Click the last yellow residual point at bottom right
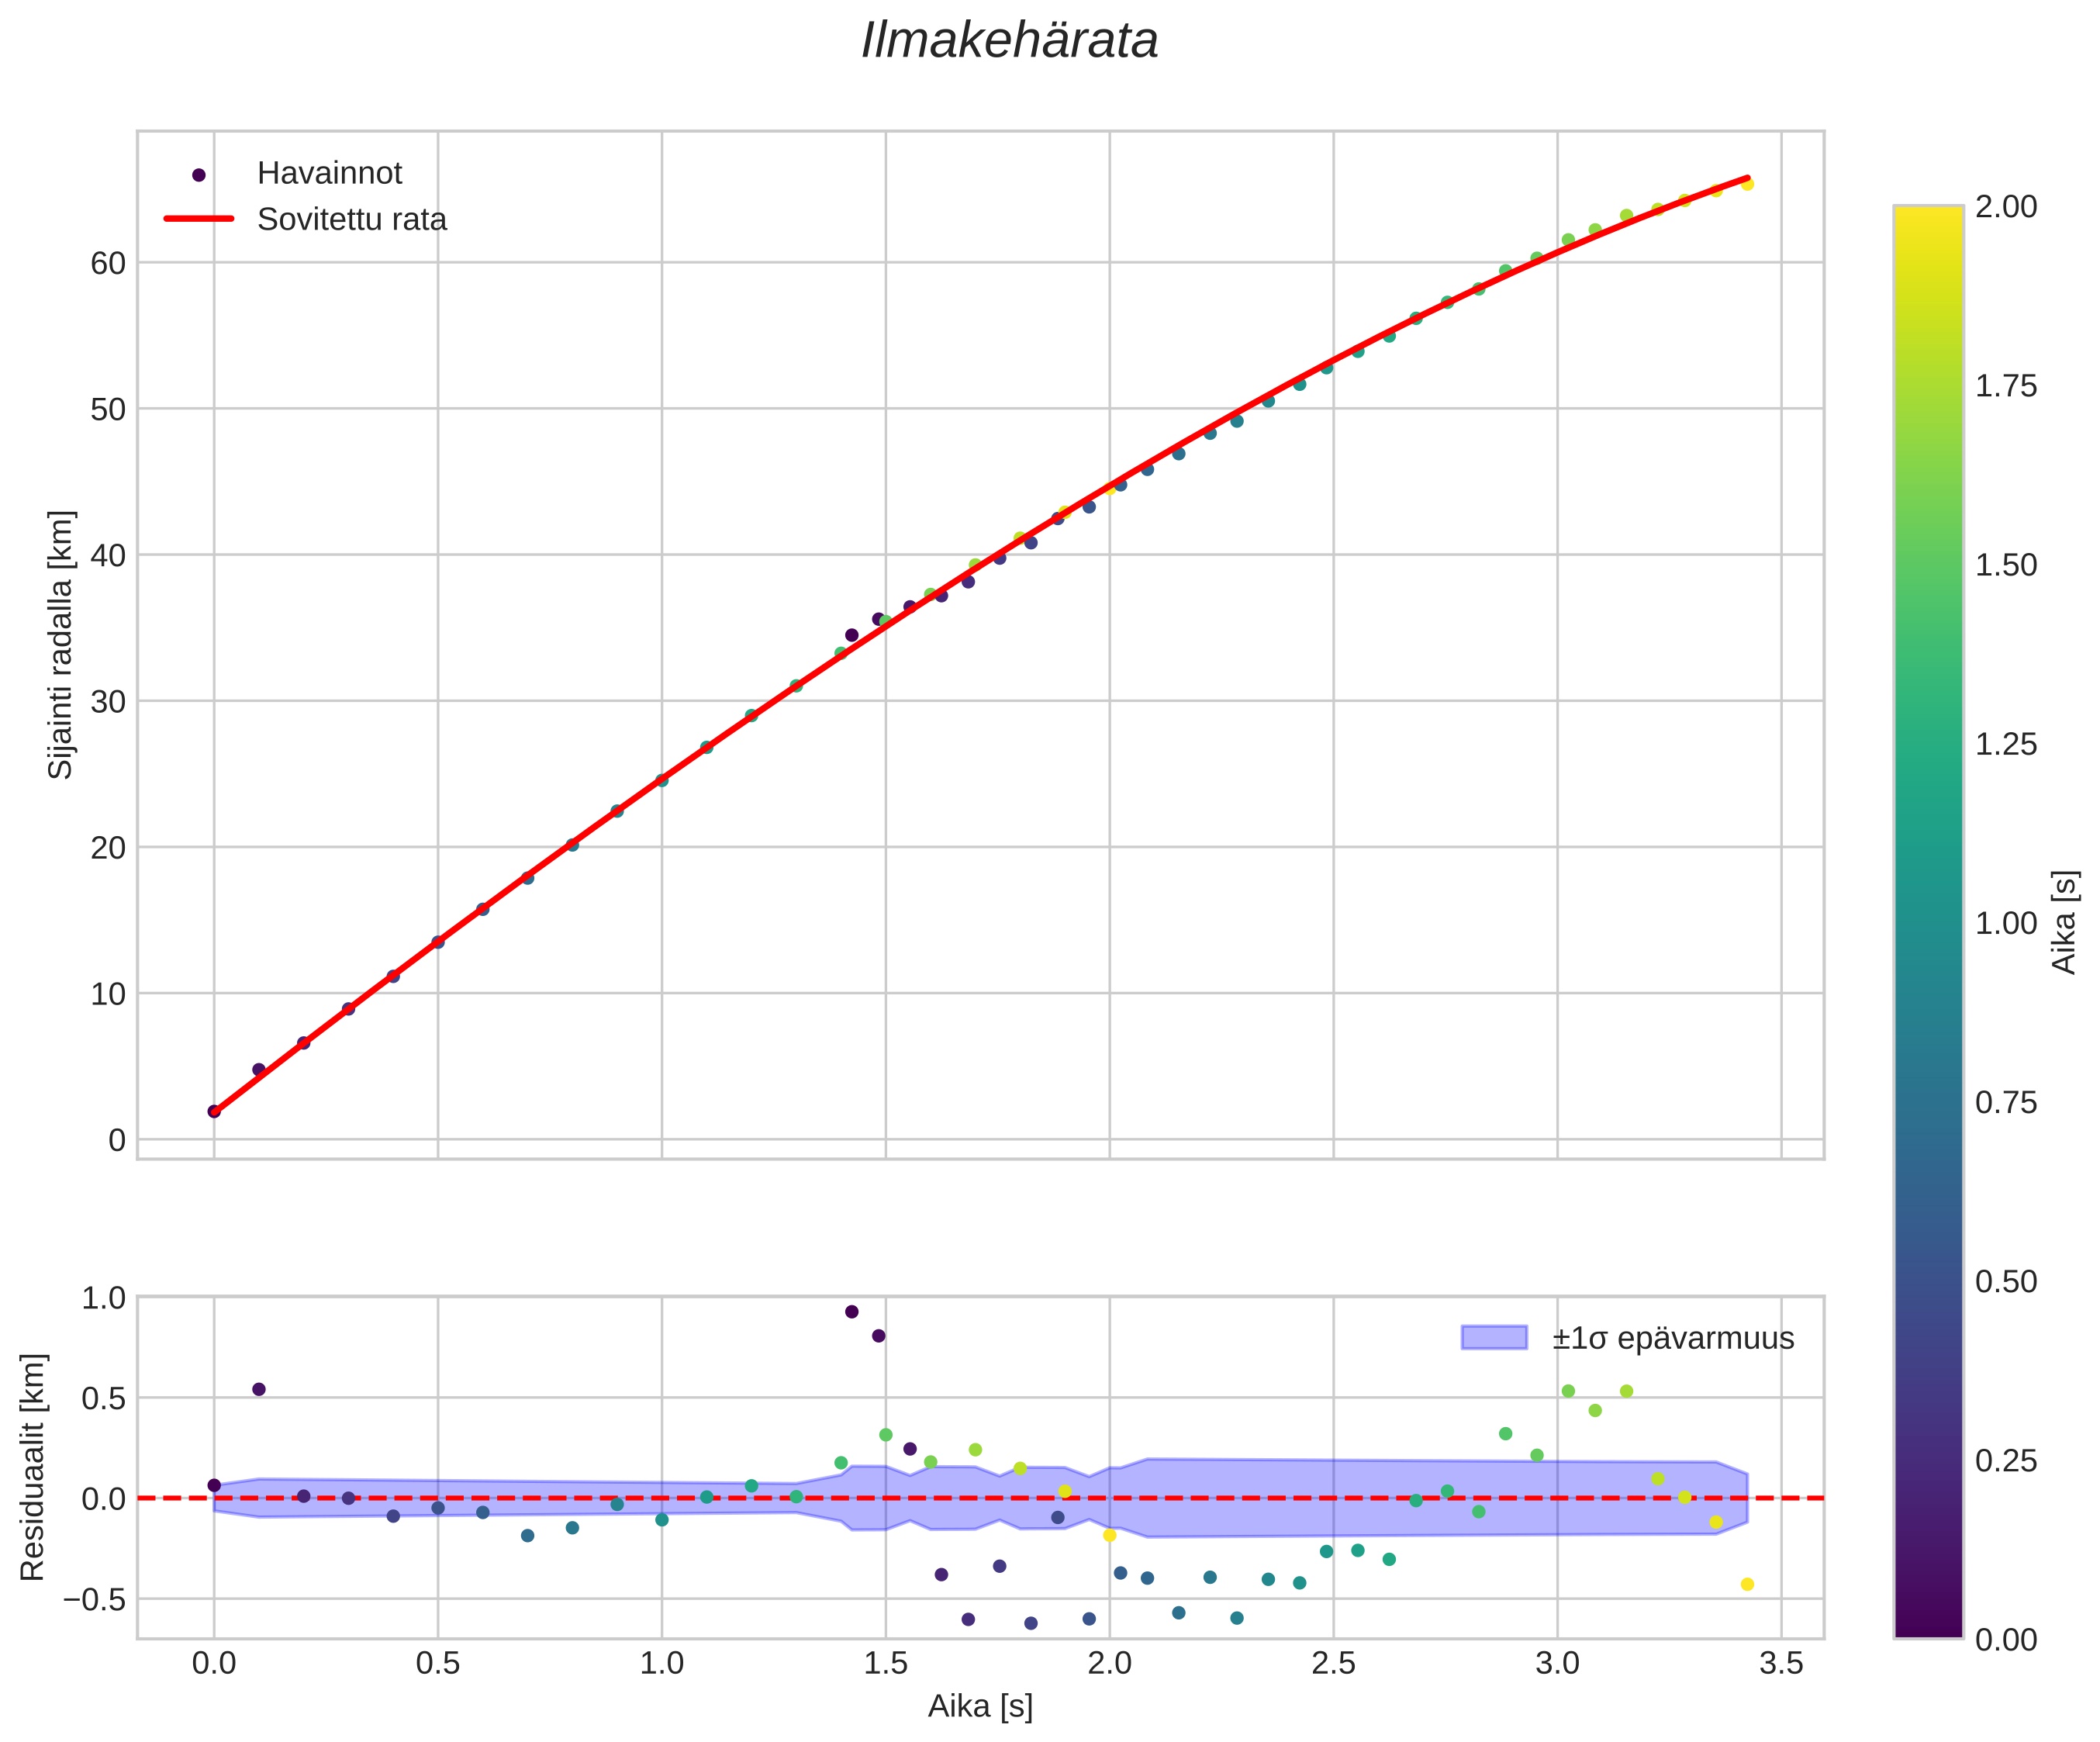2100x1742 pixels. pos(1747,1584)
